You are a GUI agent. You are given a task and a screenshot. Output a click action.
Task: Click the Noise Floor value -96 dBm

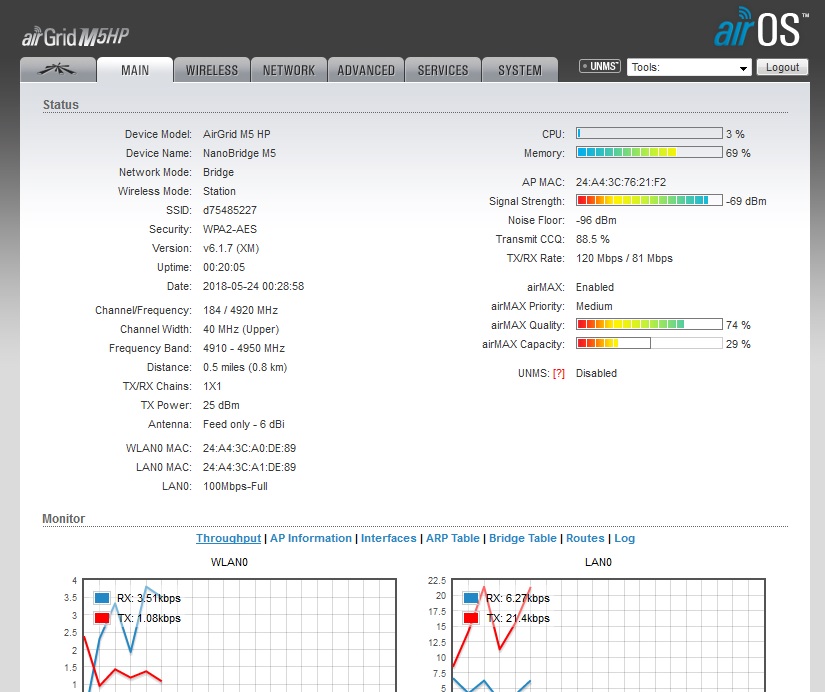tap(596, 220)
